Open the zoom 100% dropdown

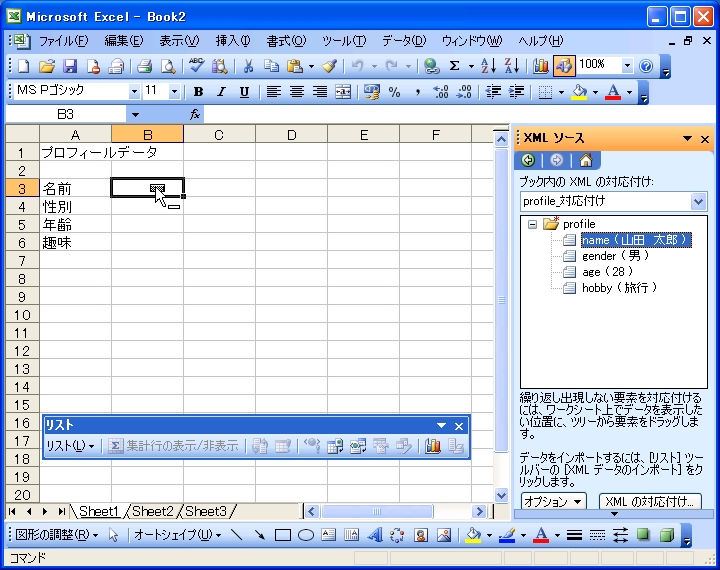(627, 66)
